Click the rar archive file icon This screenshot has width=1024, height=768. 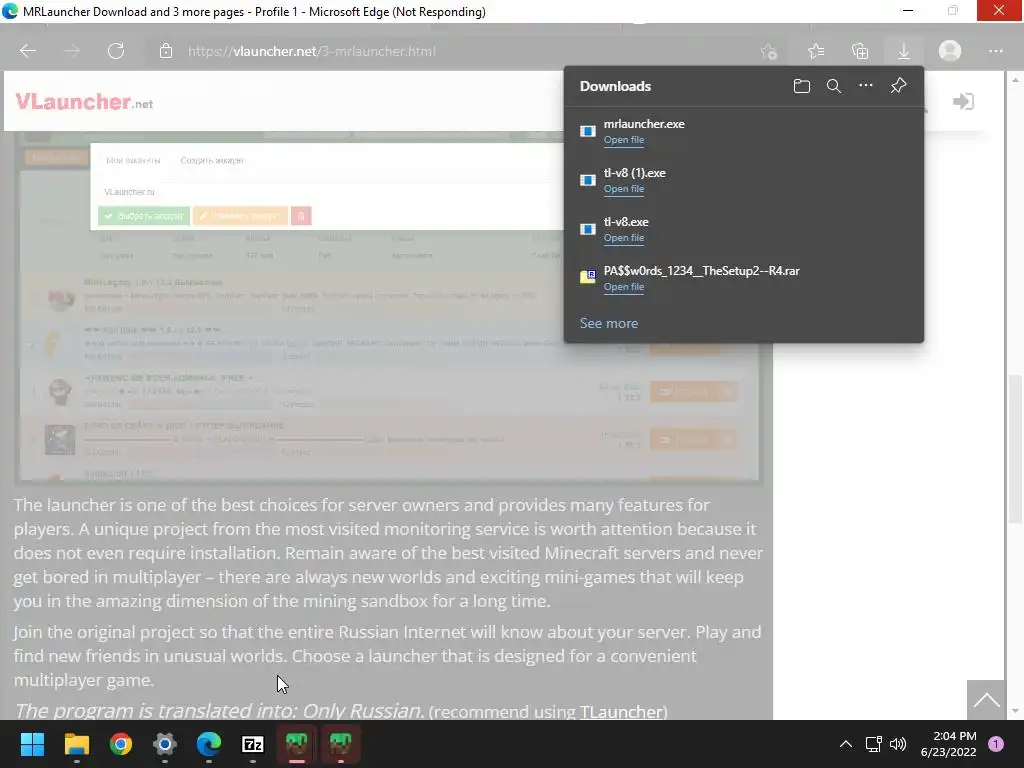588,277
